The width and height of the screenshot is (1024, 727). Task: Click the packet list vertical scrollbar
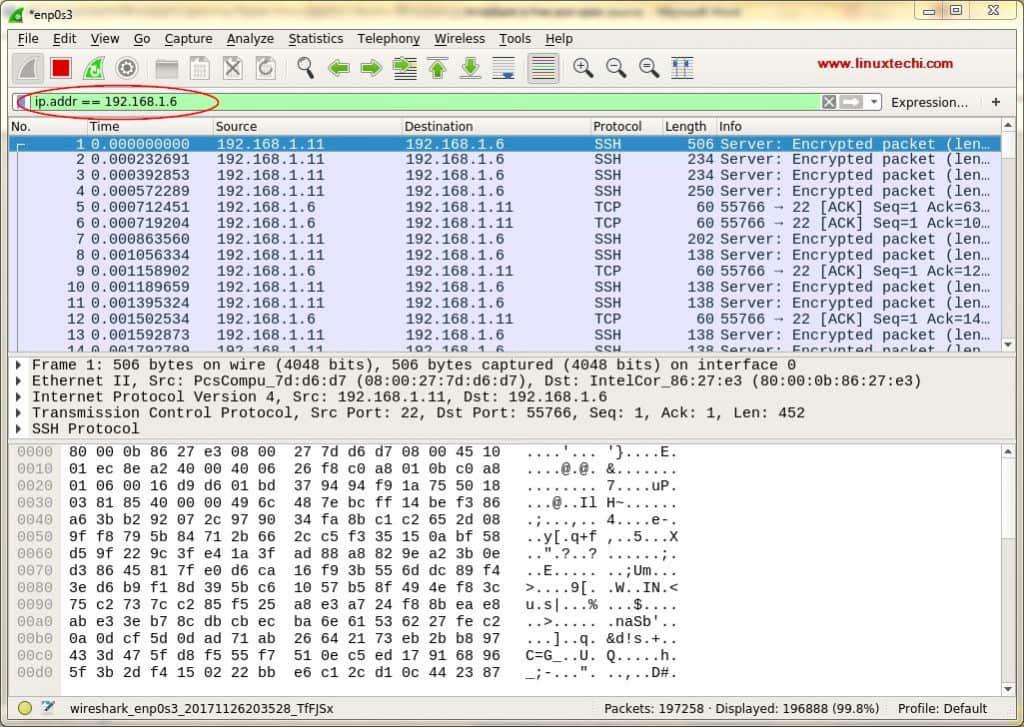(1009, 250)
